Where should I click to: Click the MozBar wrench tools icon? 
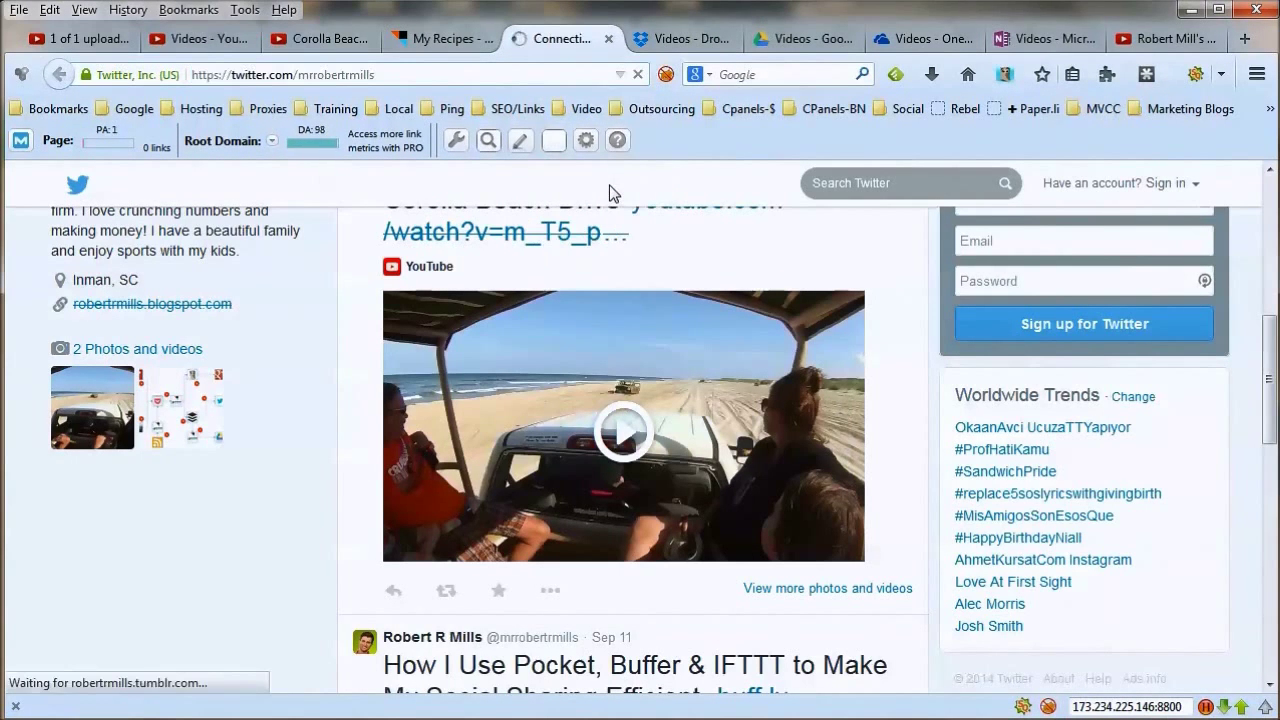pos(456,141)
